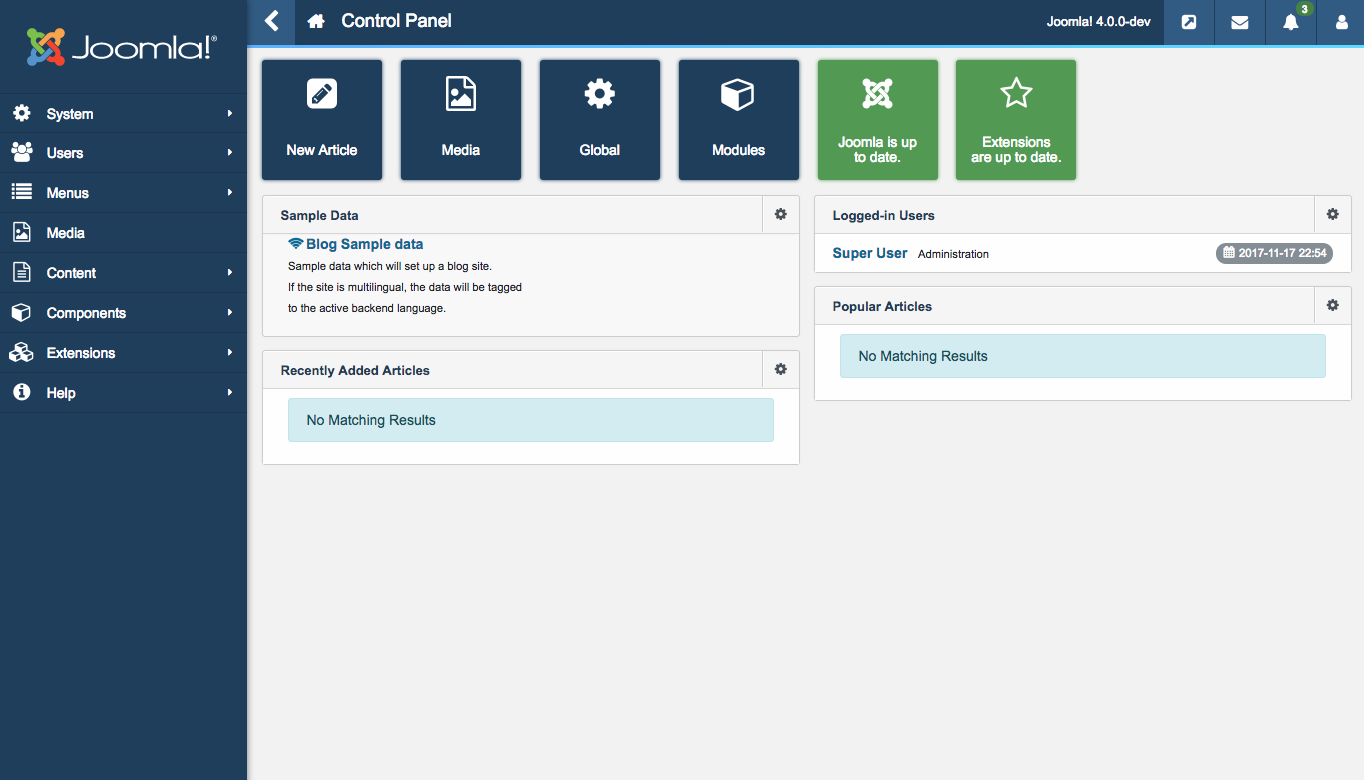Expand the Users menu arrow

click(x=230, y=153)
